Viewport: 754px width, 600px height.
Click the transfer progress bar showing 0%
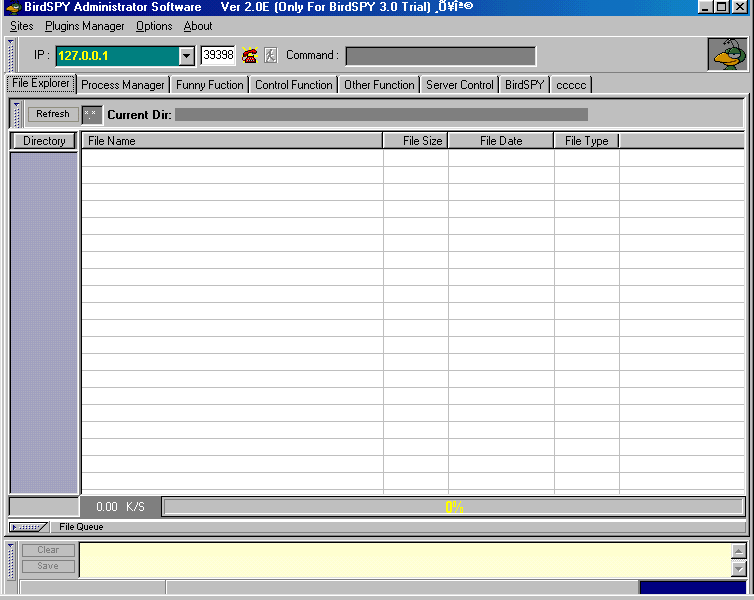pyautogui.click(x=453, y=507)
